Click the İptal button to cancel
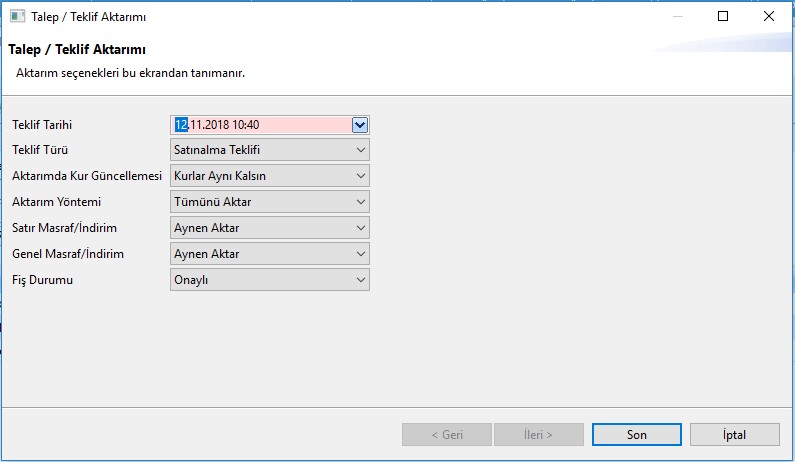Viewport: 795px width, 462px height. [x=734, y=435]
